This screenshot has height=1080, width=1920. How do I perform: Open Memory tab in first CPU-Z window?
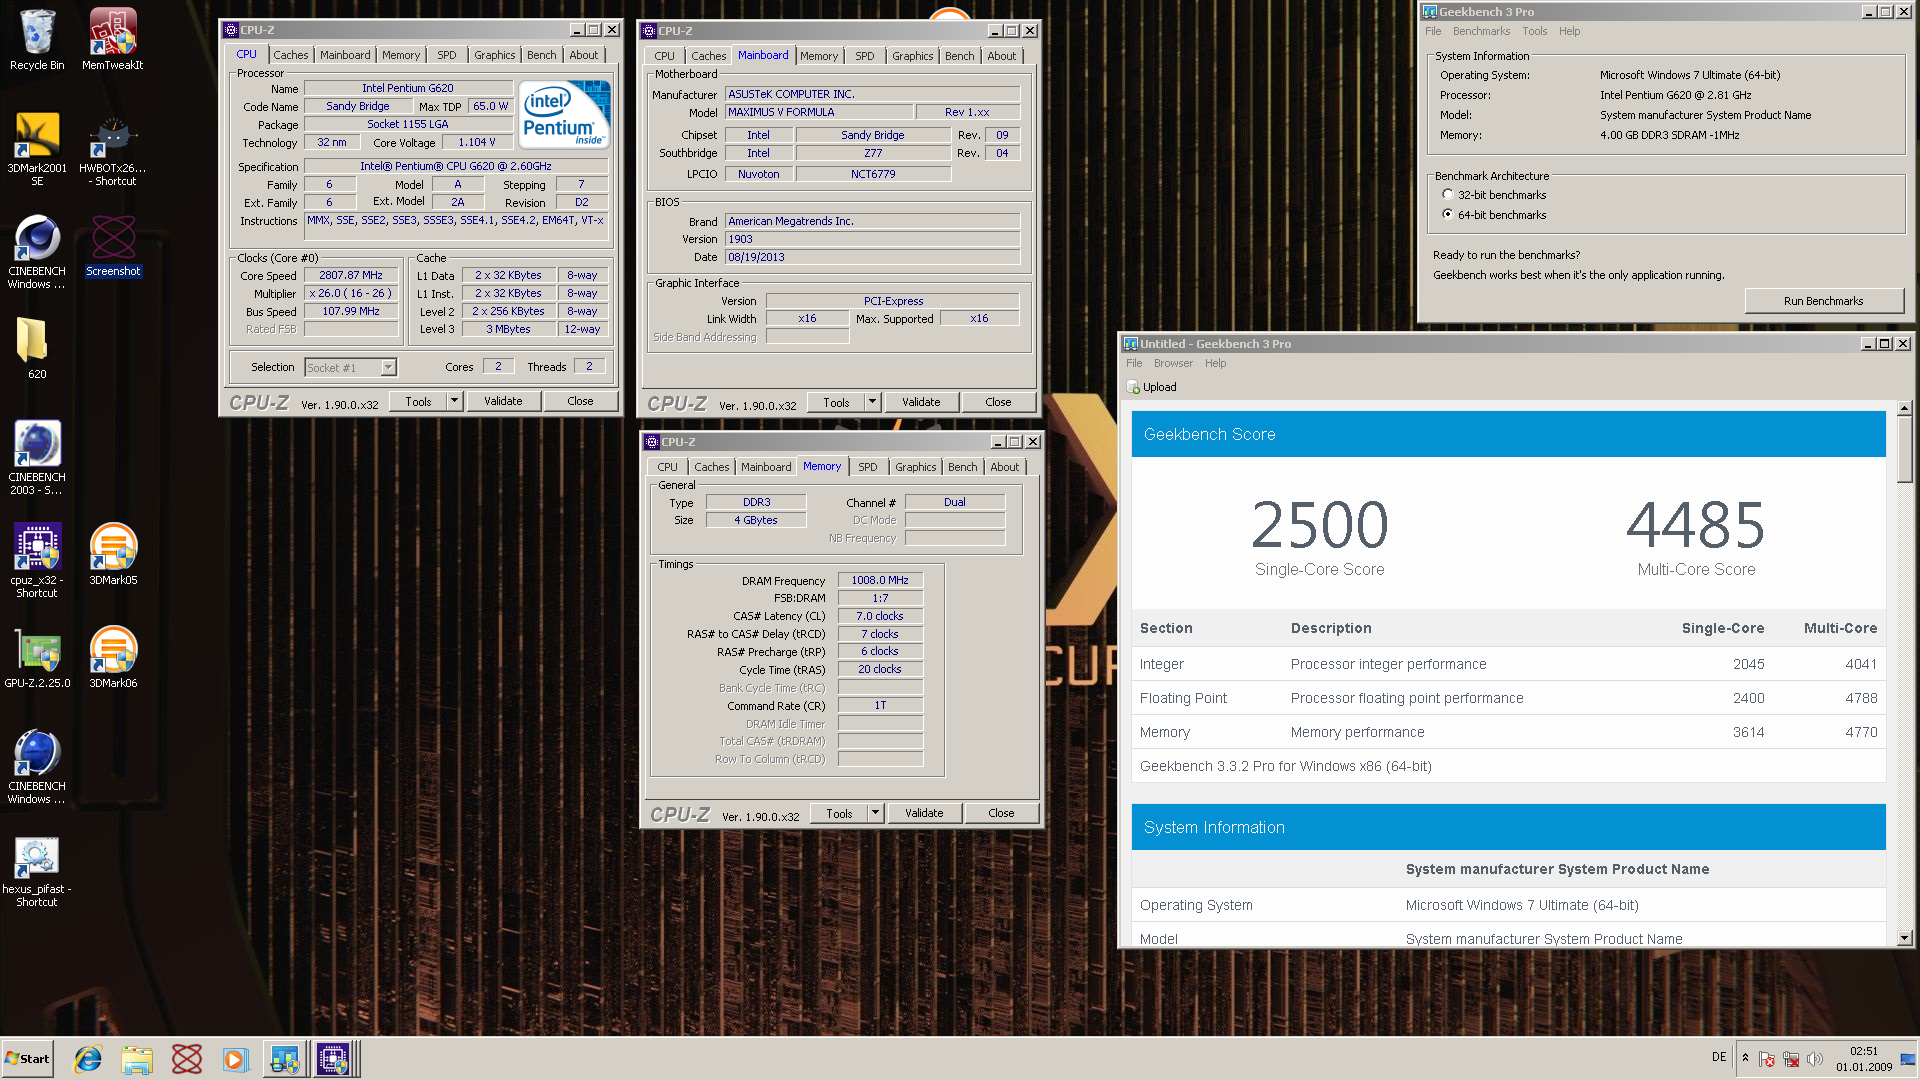click(x=401, y=56)
